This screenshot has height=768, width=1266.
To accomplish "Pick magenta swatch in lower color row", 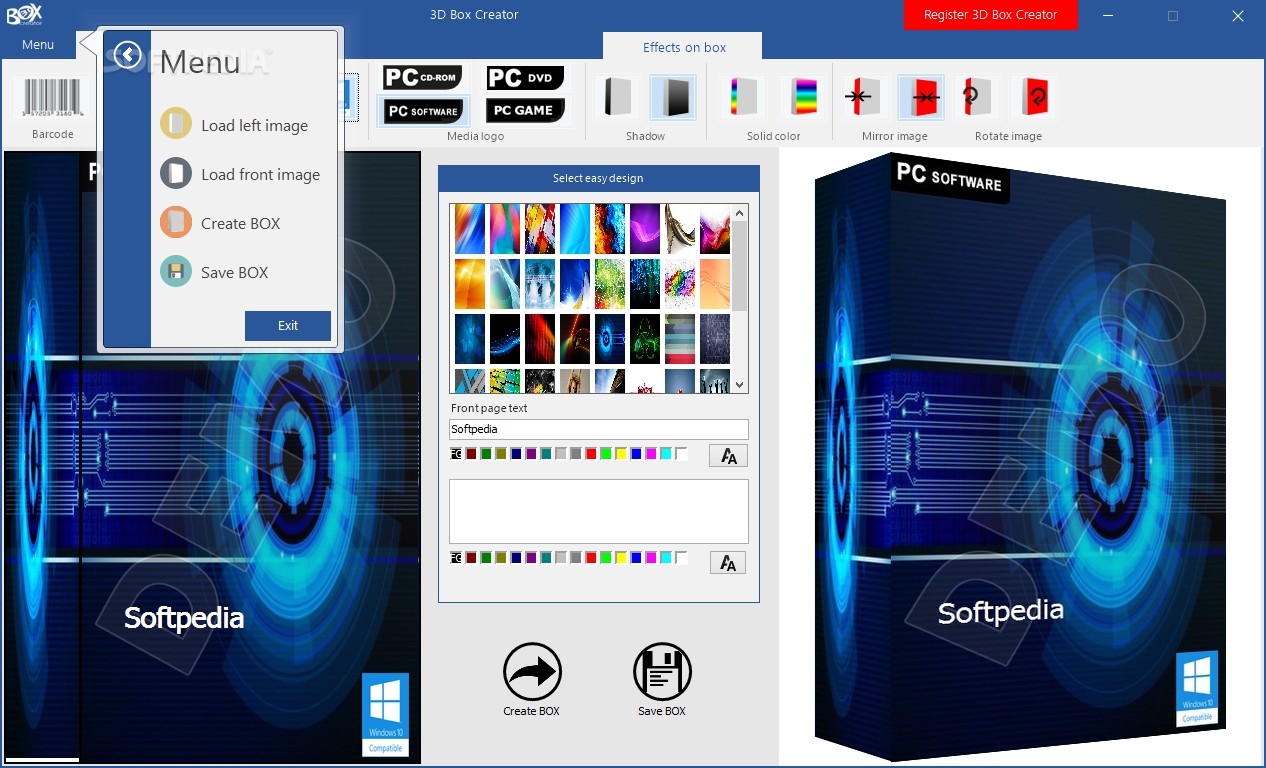I will click(x=651, y=558).
